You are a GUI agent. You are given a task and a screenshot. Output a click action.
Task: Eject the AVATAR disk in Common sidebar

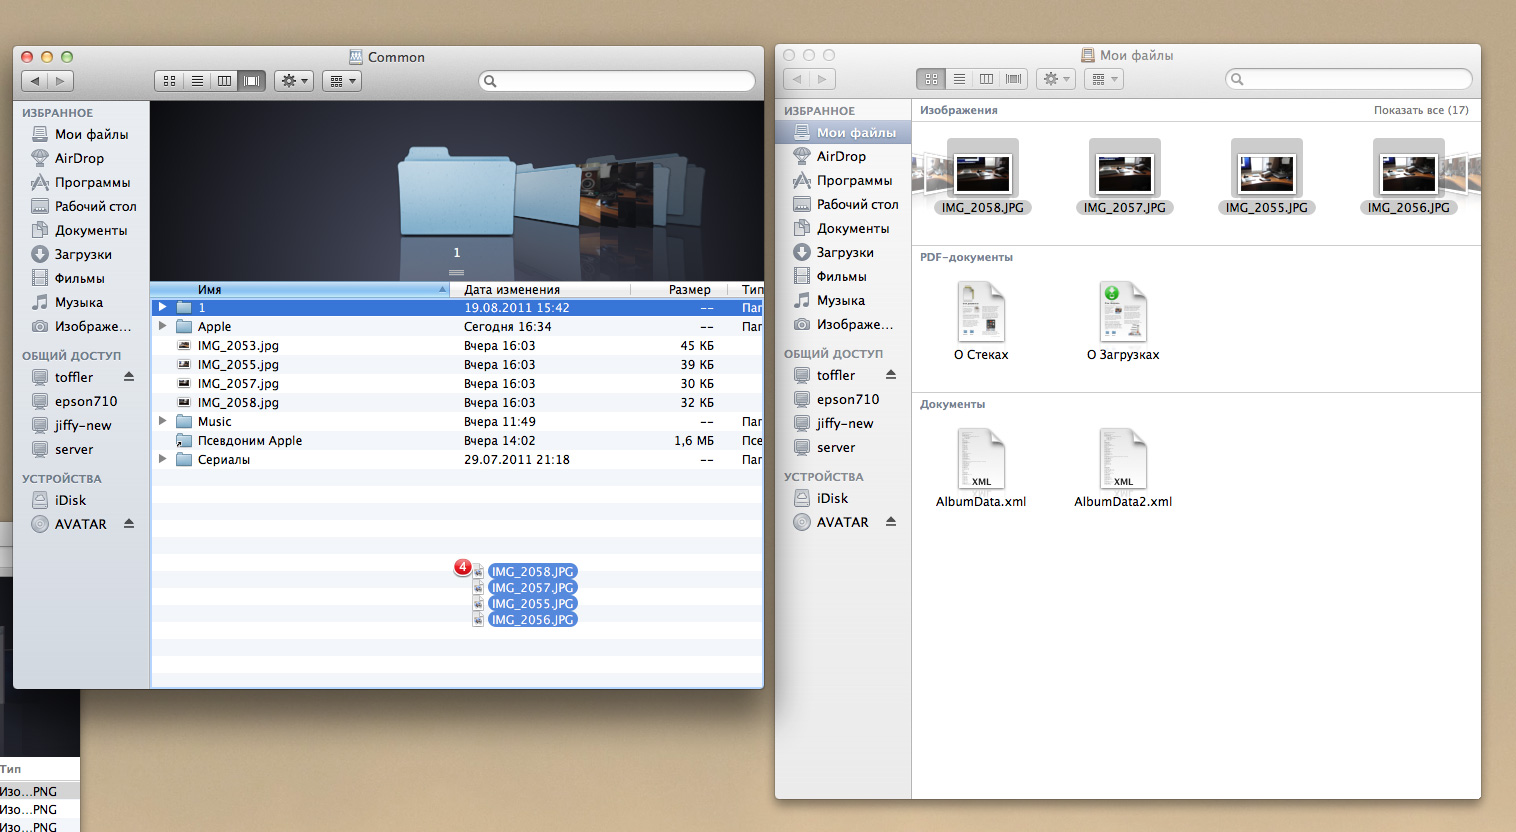(129, 523)
